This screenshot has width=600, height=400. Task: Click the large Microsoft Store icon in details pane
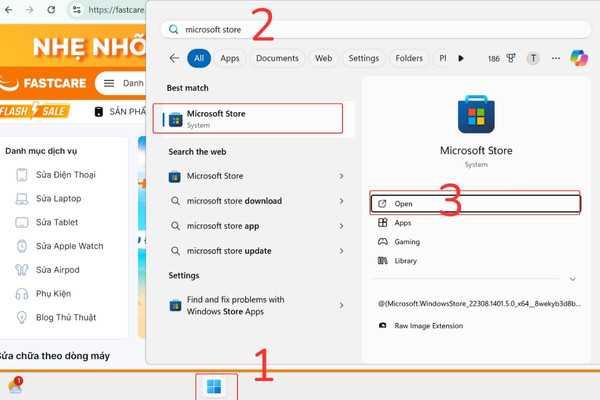(476, 114)
